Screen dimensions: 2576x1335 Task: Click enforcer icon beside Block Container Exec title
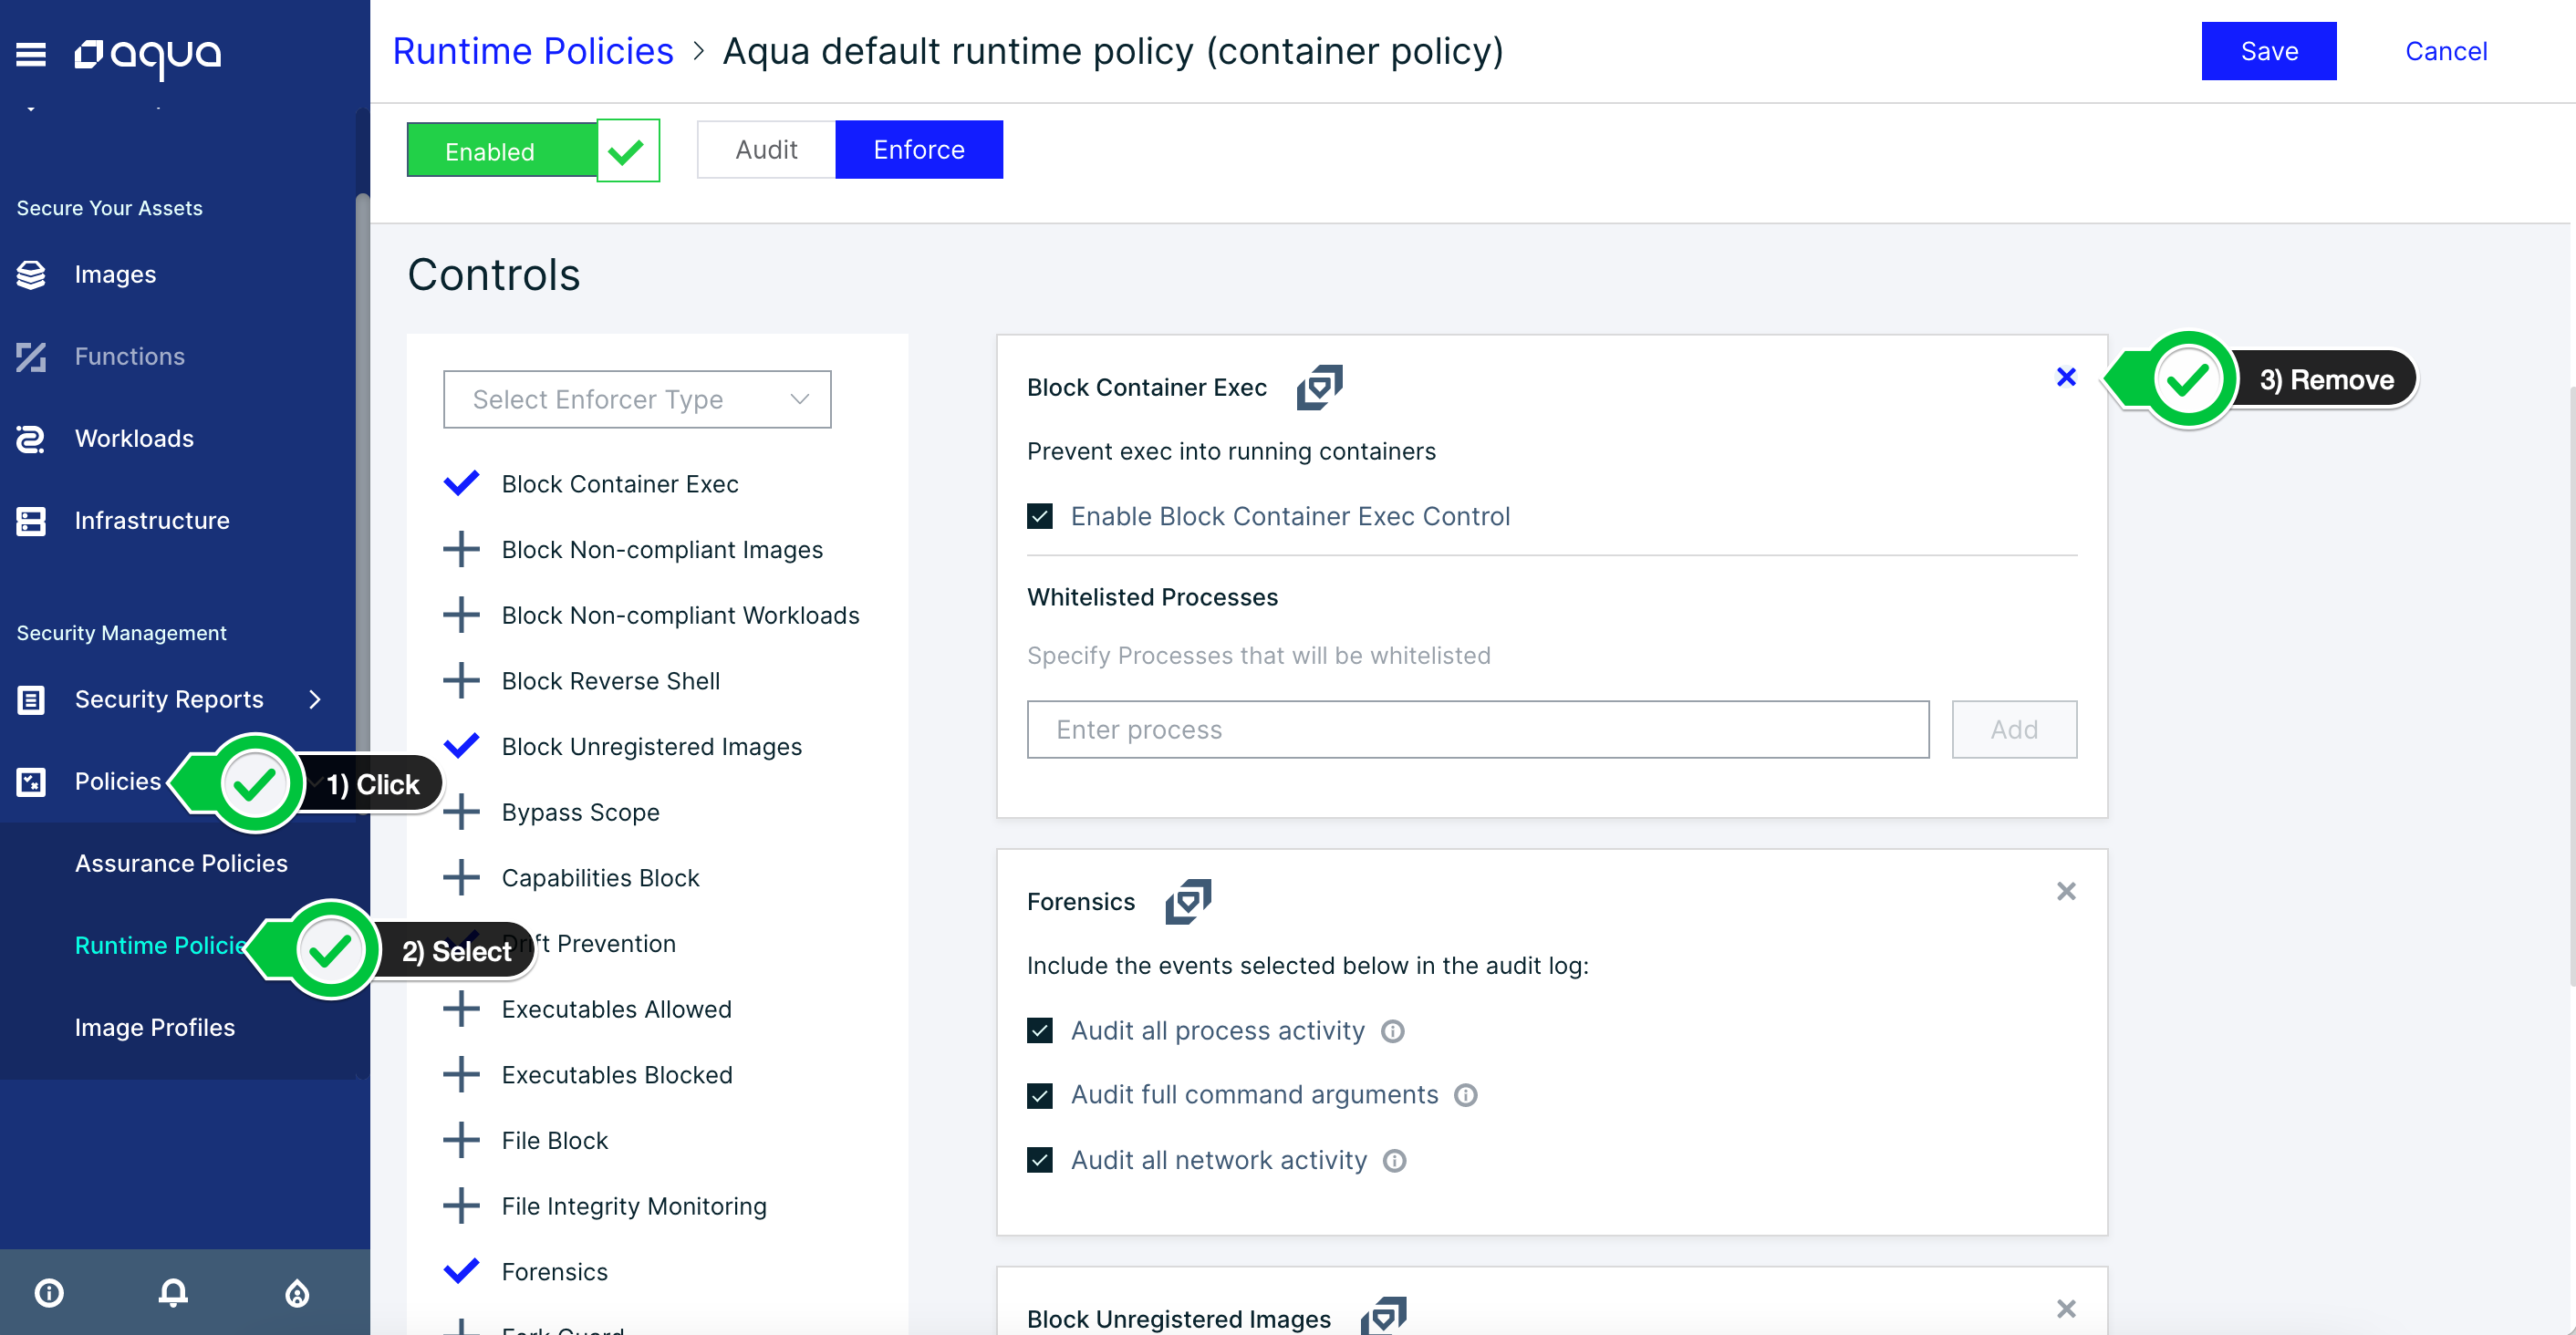pyautogui.click(x=1319, y=388)
